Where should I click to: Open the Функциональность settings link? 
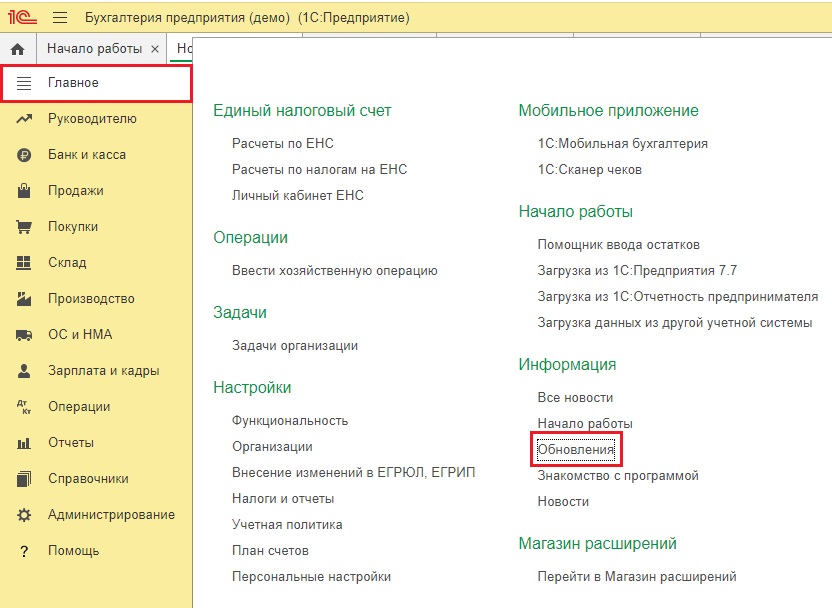click(290, 421)
